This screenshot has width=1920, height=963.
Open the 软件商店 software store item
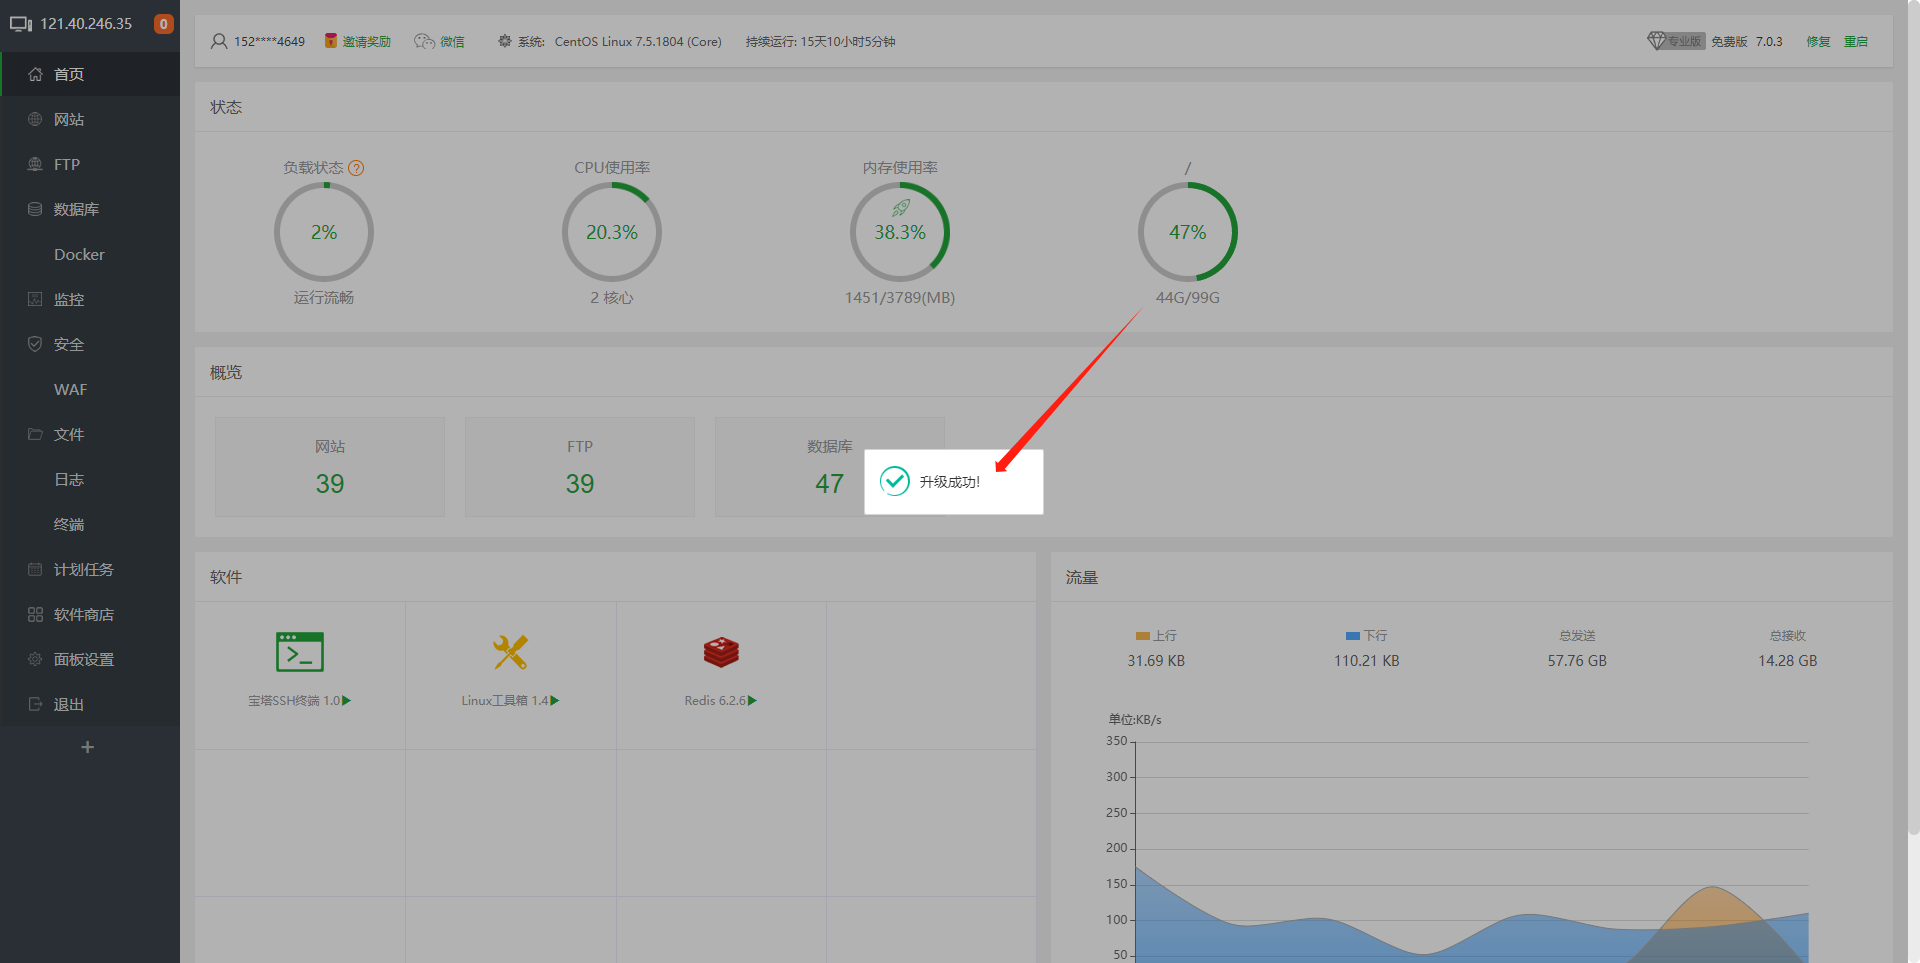90,614
